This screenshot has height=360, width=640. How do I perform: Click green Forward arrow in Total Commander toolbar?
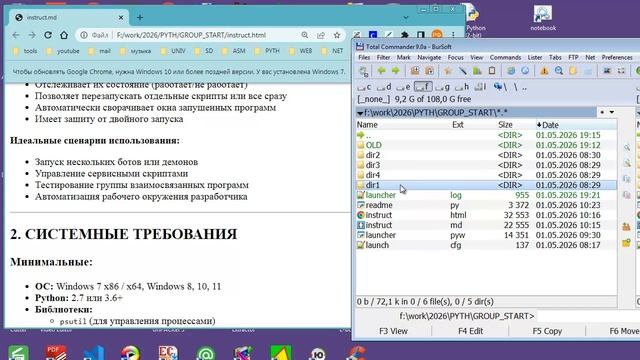[x=396, y=71]
